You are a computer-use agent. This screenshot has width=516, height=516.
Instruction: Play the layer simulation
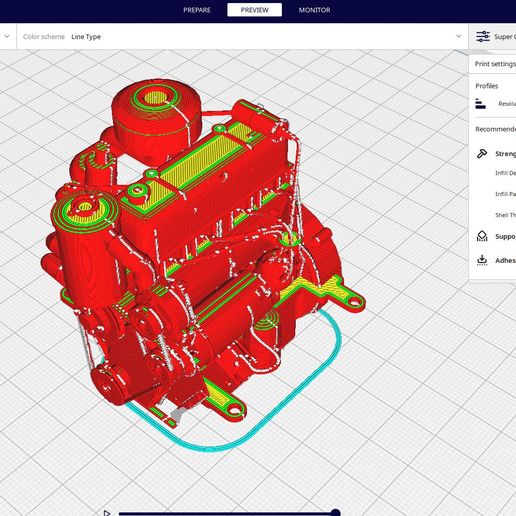click(x=107, y=513)
